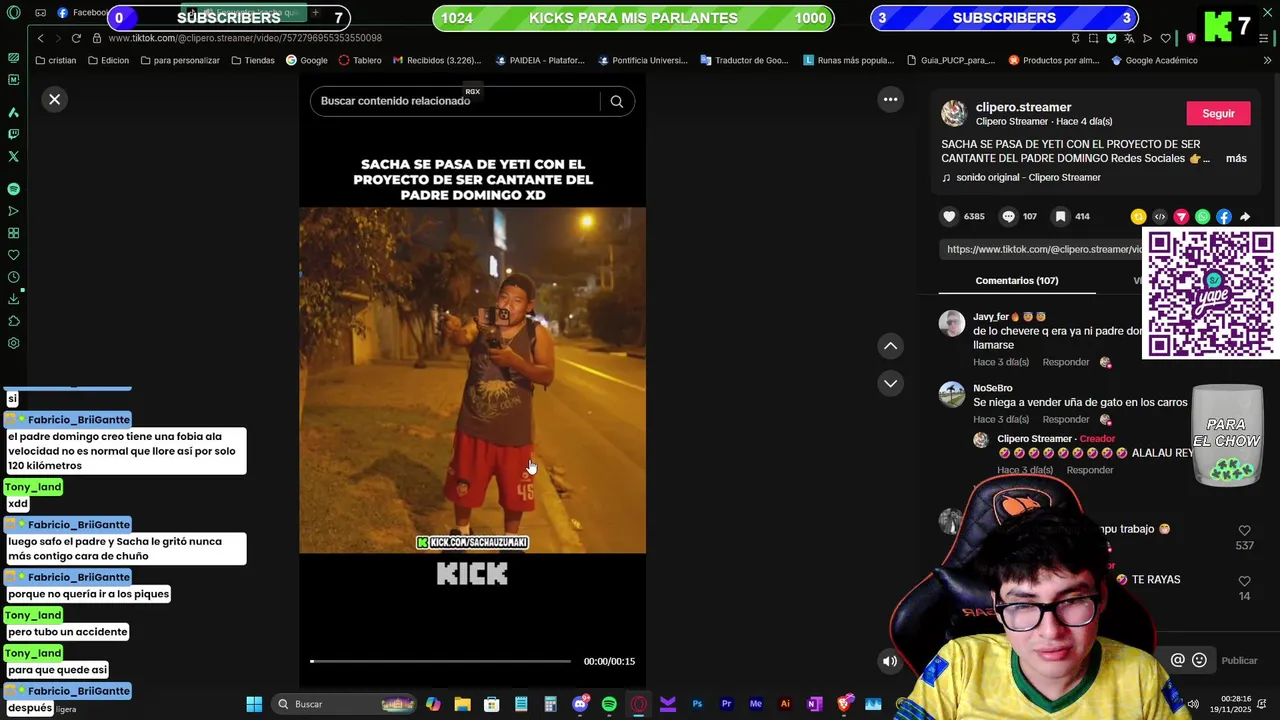
Task: Click the red send-to-friends icon
Action: tap(1181, 216)
